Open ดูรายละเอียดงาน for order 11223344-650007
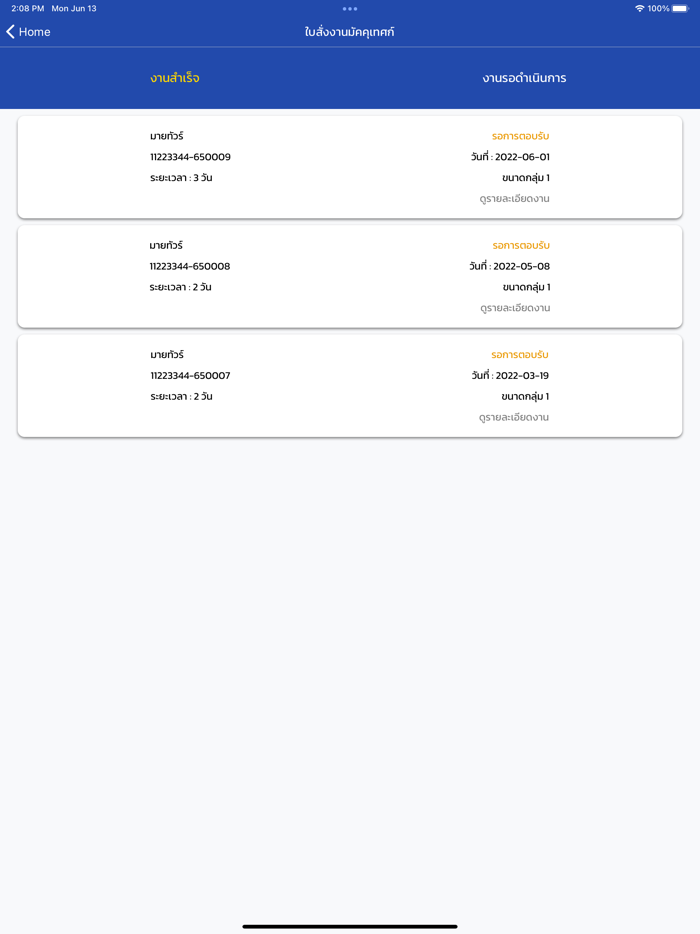Viewport: 700px width, 934px height. [x=514, y=417]
